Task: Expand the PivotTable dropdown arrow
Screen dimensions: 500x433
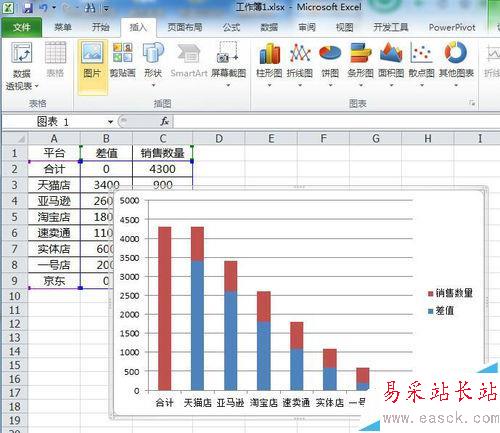Action: coord(36,86)
